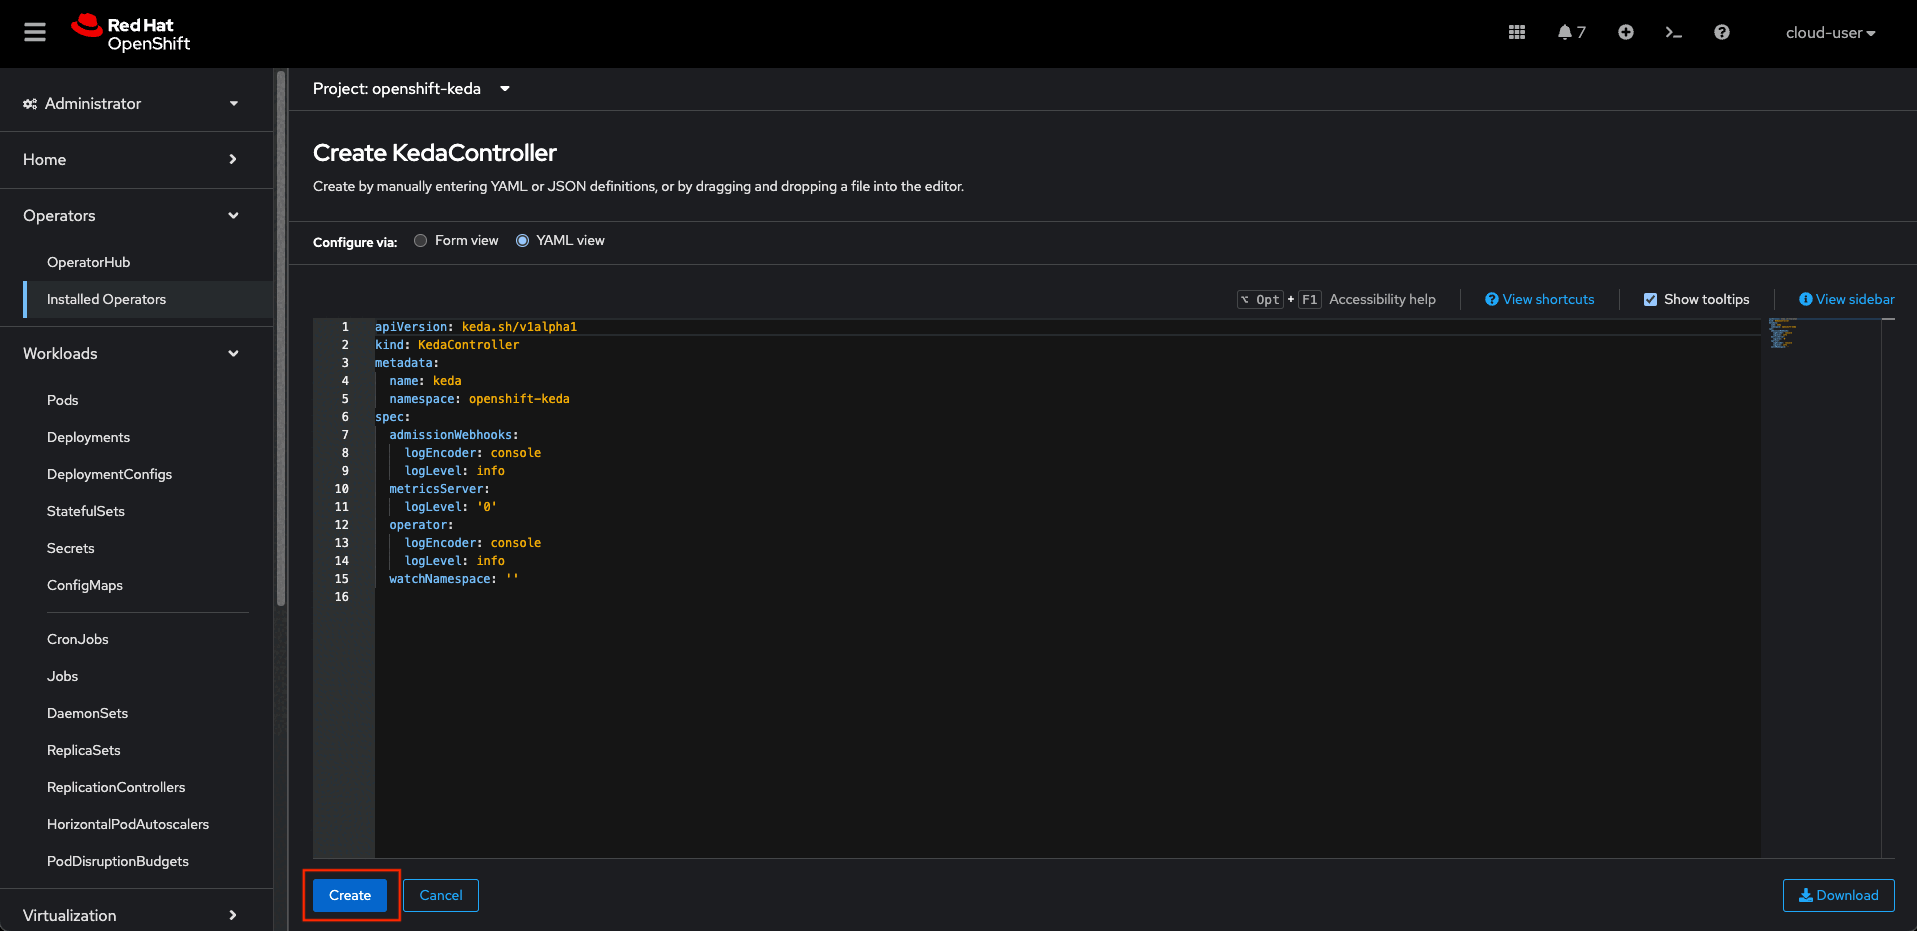Select the Form view radio button
1917x931 pixels.
pyautogui.click(x=421, y=241)
